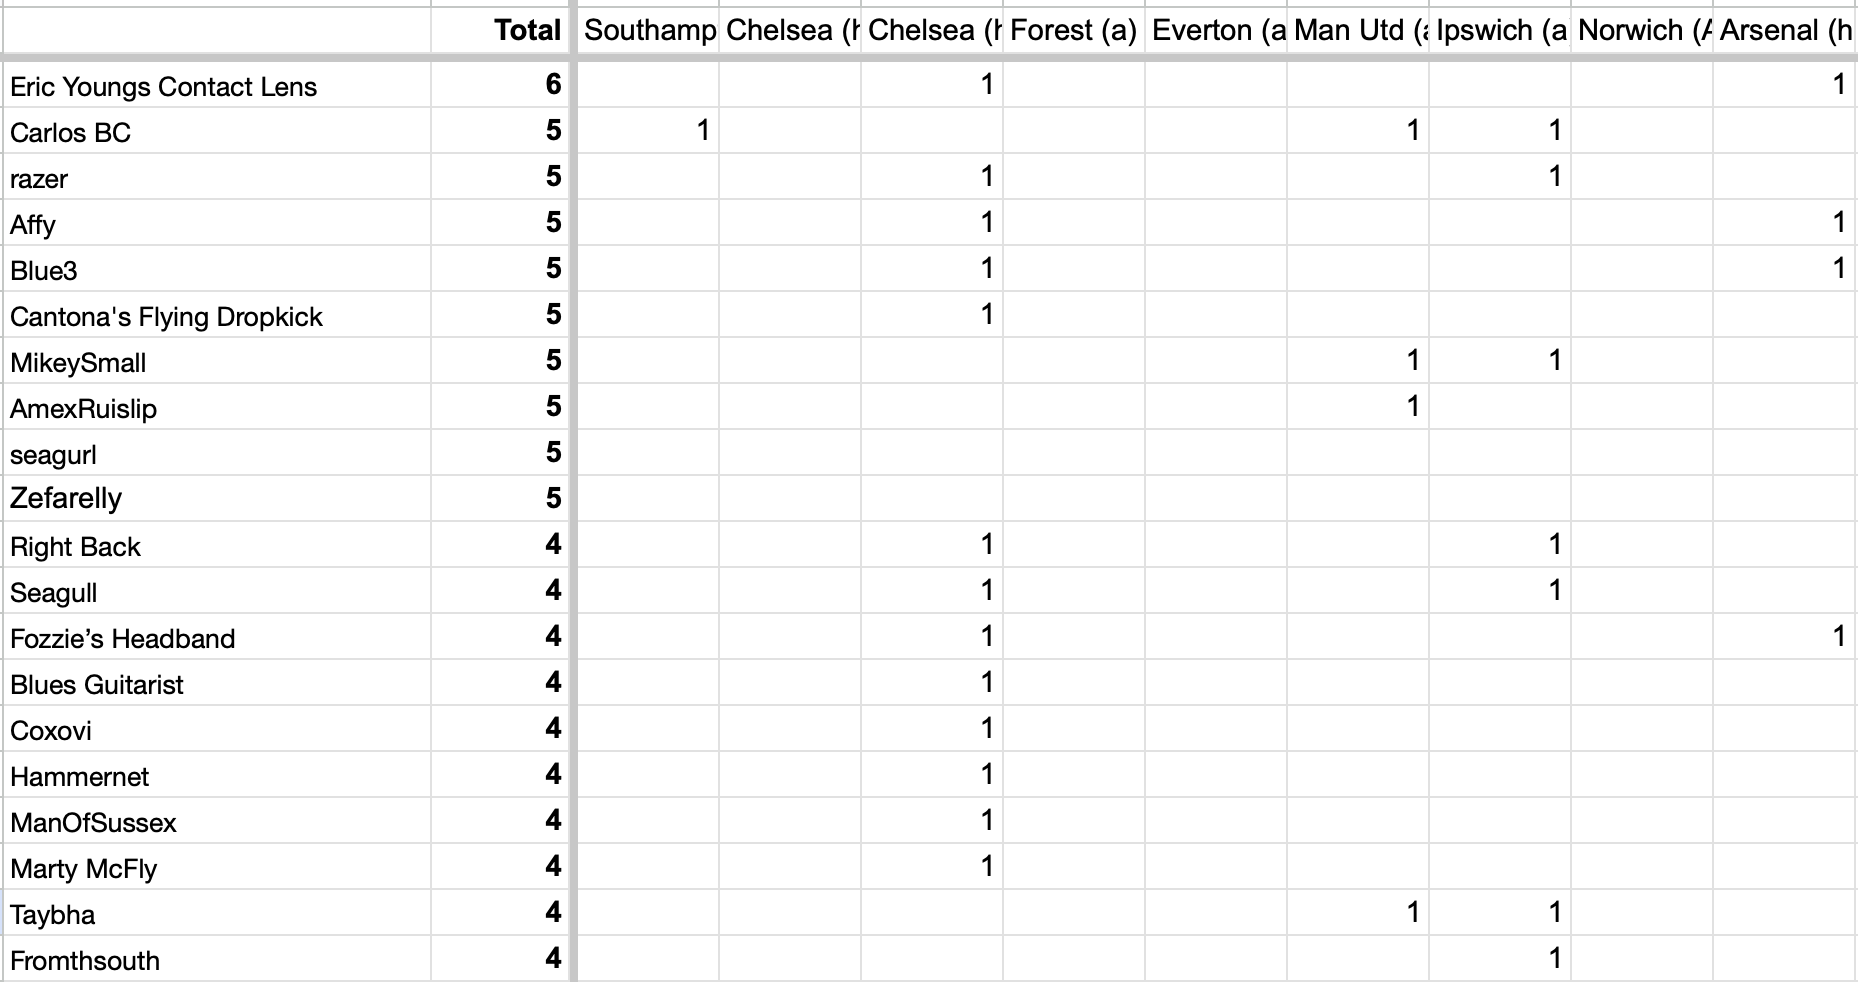The height and width of the screenshot is (982, 1858).
Task: Click the seagurl name cell
Action: coord(217,453)
